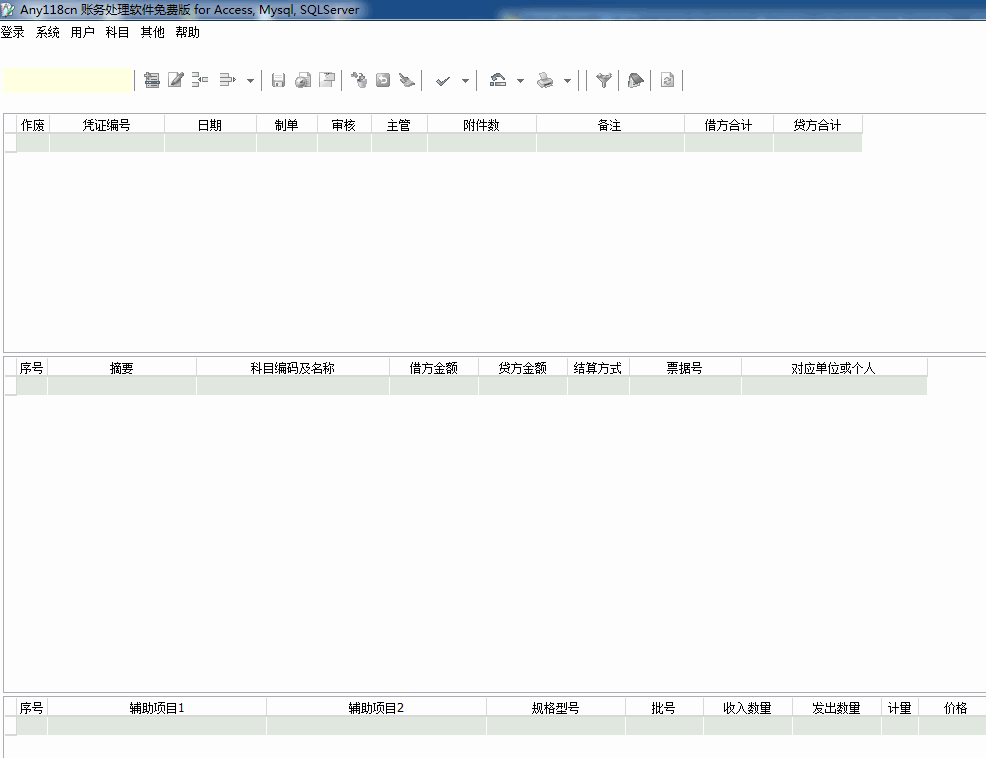Image resolution: width=986 pixels, height=758 pixels.
Task: Click the new voucher toolbar icon
Action: [x=152, y=80]
